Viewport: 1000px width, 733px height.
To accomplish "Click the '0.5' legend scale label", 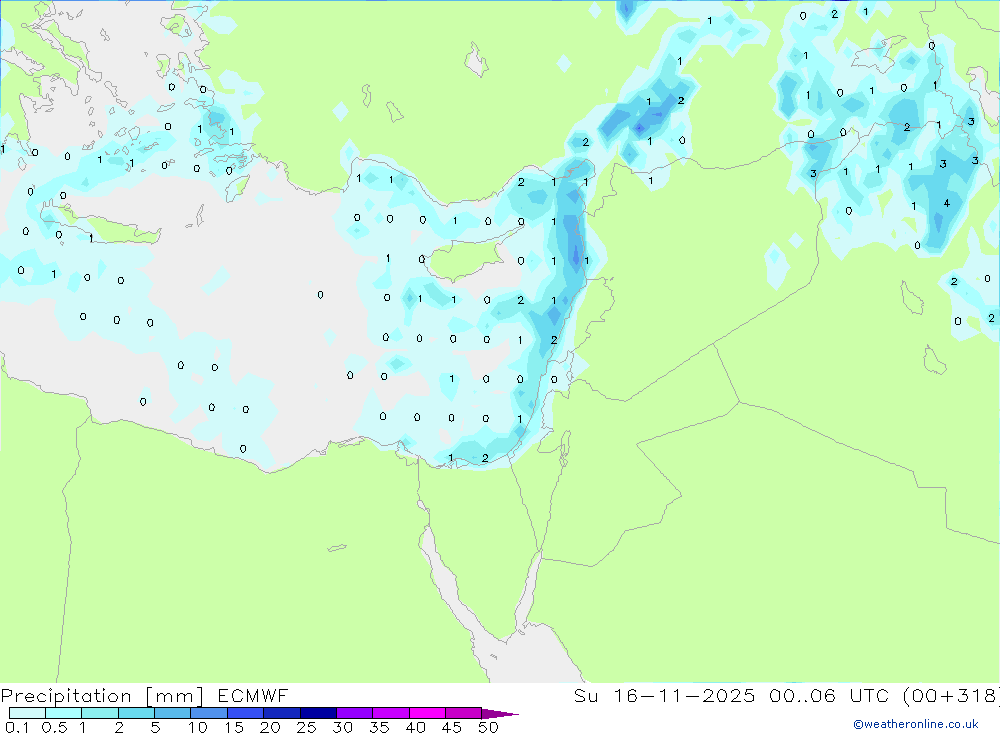I will [x=54, y=727].
